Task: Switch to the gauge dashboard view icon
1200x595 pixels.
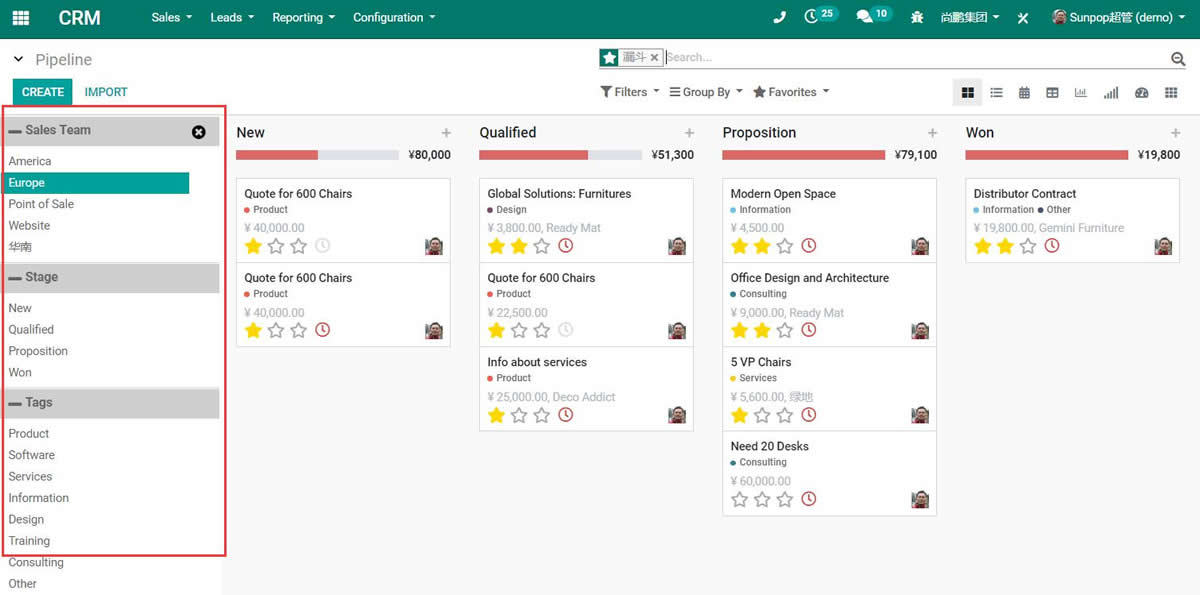Action: 1142,93
